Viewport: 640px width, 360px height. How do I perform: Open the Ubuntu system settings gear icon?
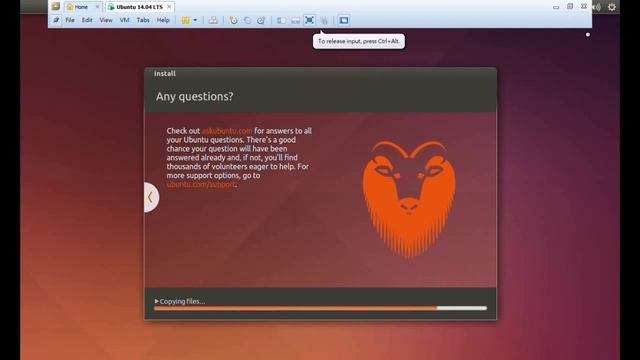pyautogui.click(x=611, y=7)
